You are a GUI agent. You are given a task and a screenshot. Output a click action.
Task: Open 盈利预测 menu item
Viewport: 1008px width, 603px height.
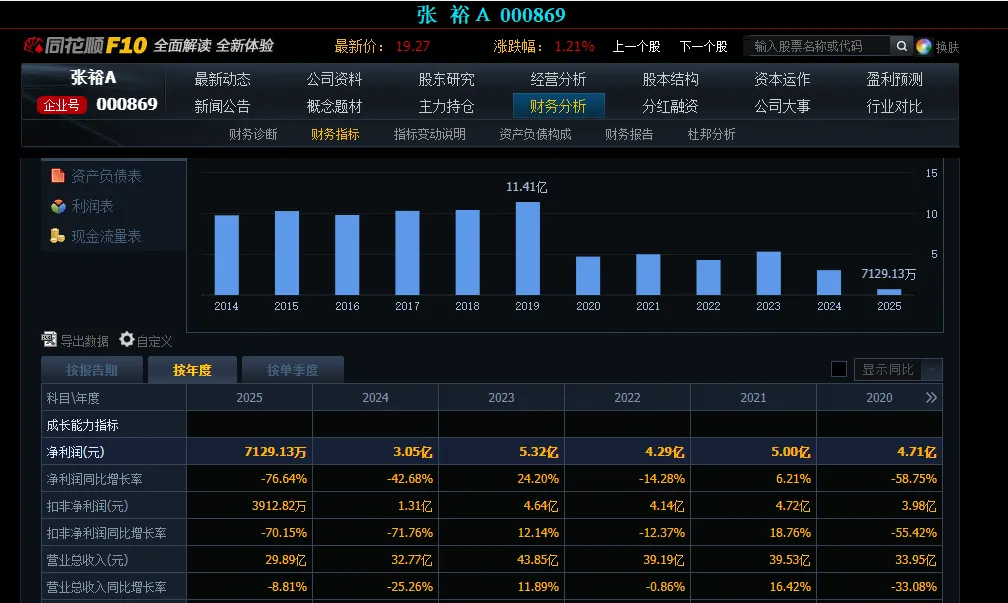coord(894,80)
